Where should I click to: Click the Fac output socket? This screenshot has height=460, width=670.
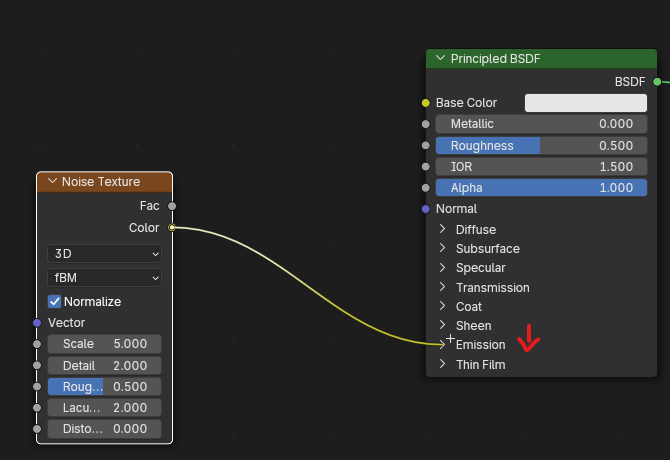(x=172, y=206)
